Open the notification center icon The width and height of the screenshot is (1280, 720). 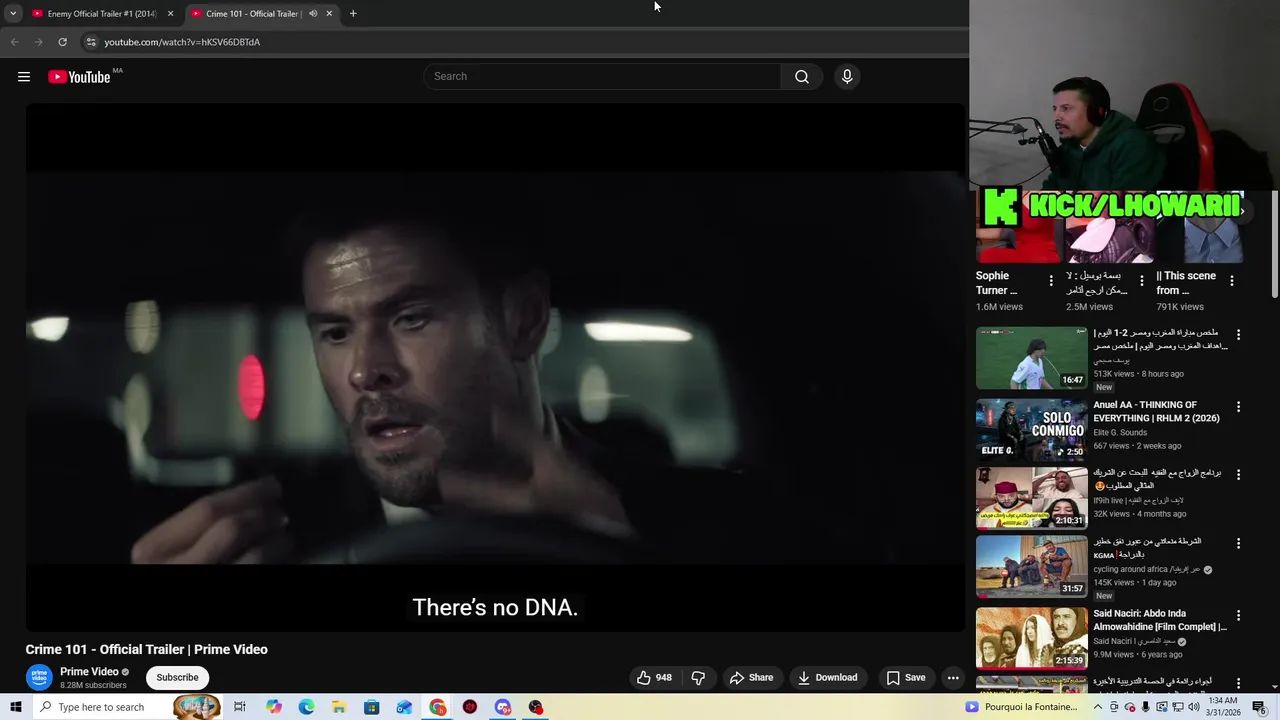click(1259, 707)
